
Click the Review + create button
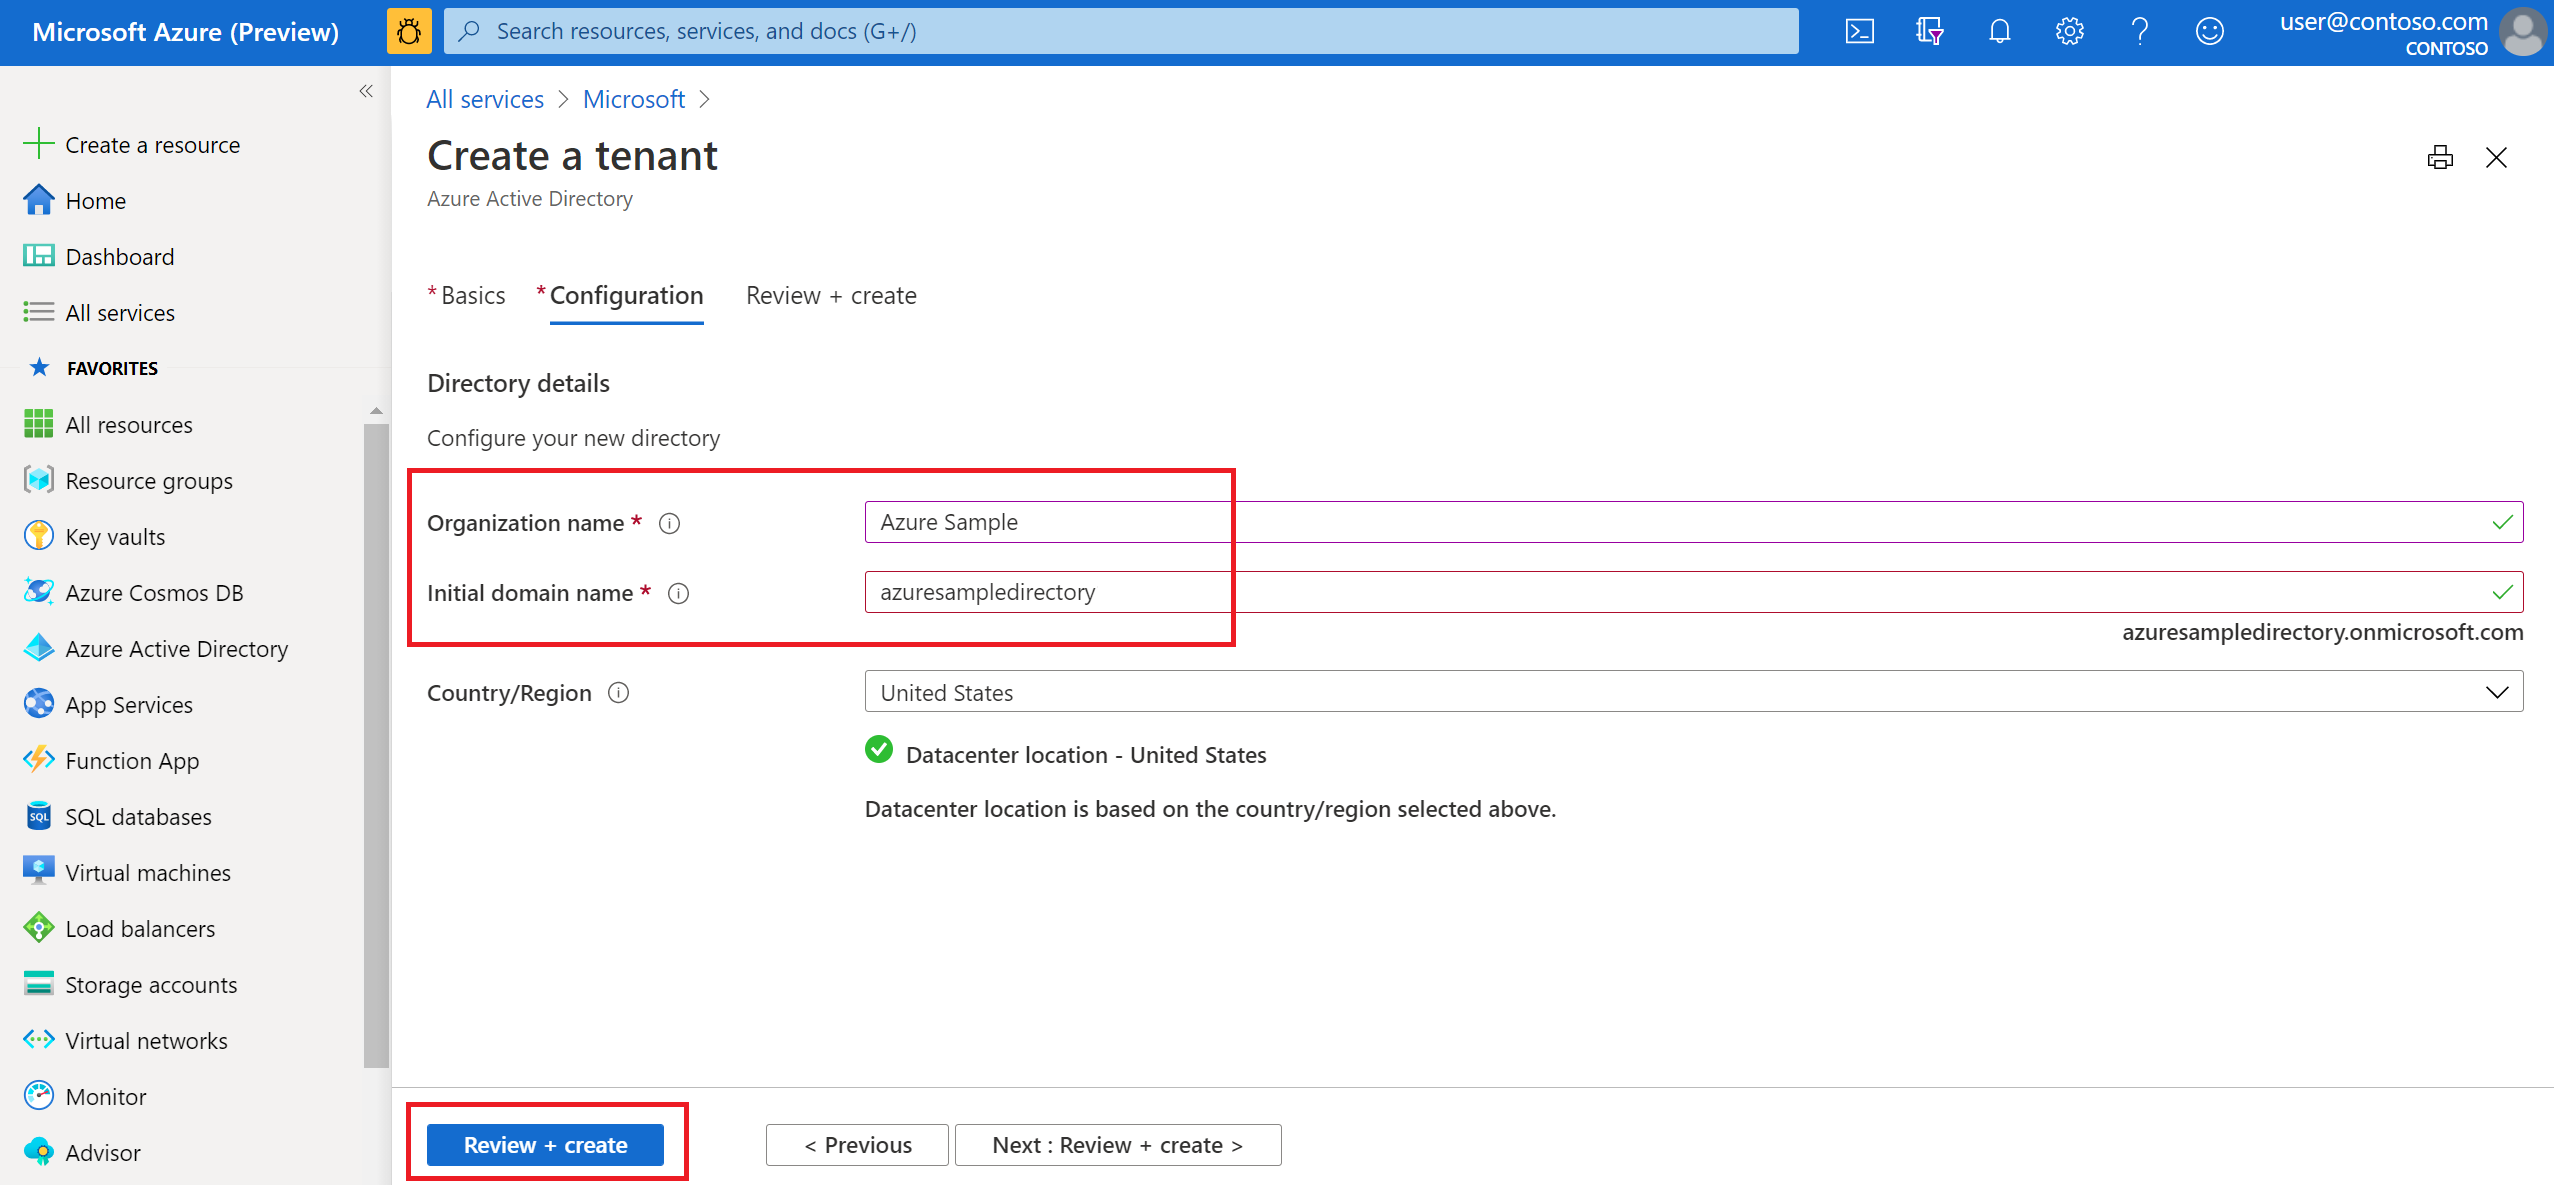(x=546, y=1144)
